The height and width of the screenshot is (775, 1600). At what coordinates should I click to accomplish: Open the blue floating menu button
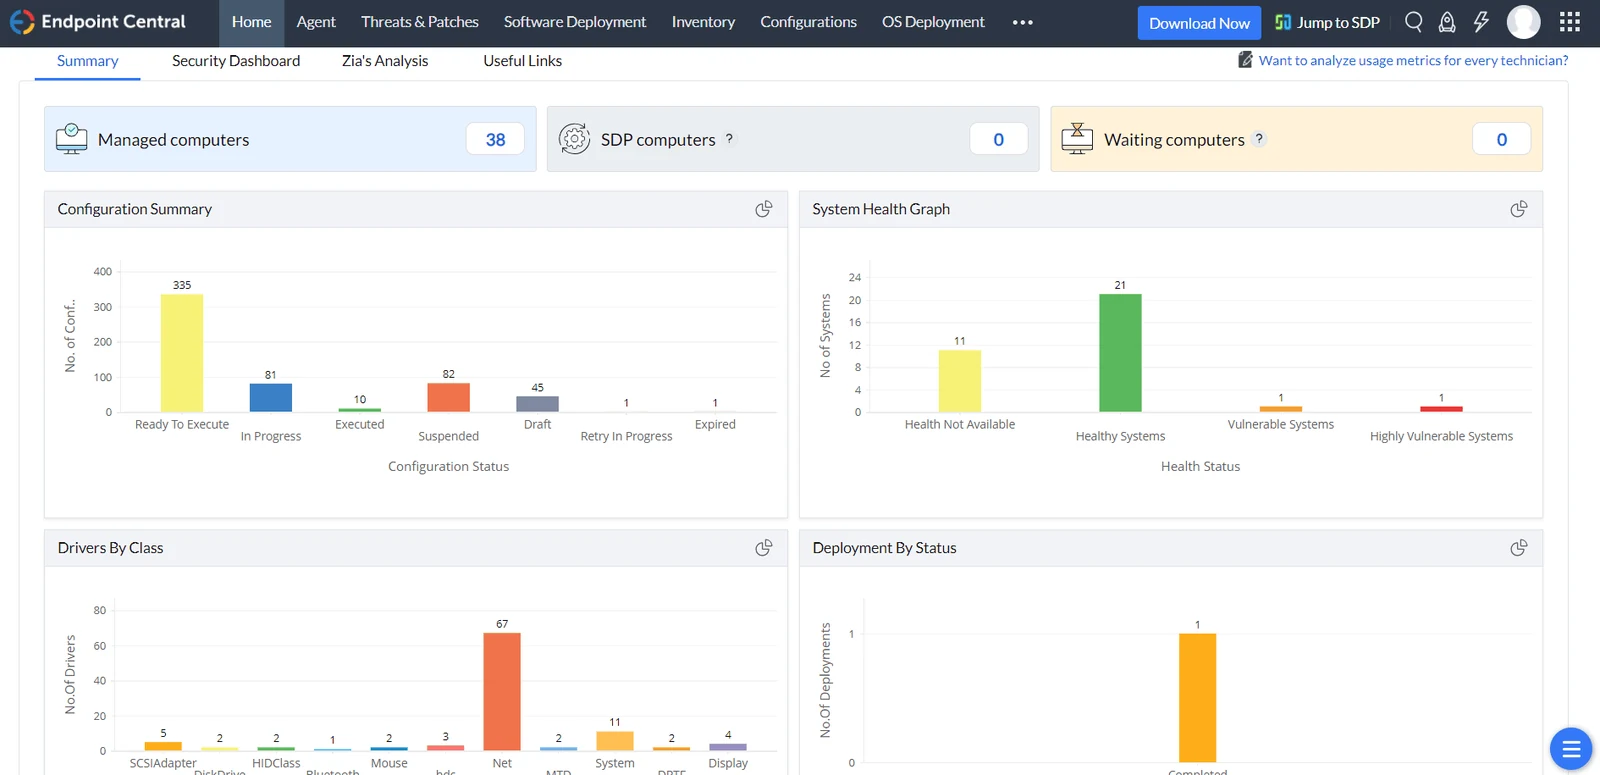pyautogui.click(x=1570, y=749)
